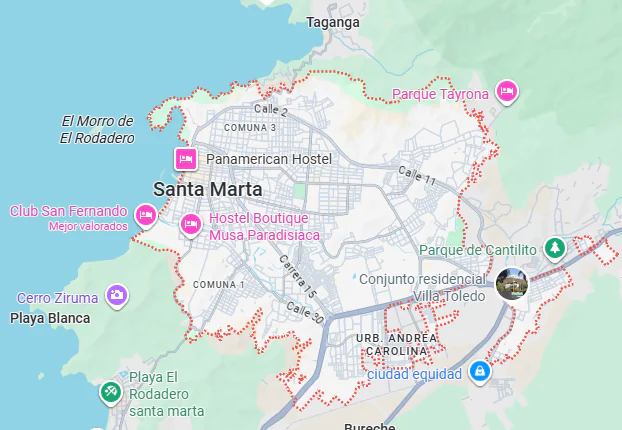Click the ciudad equidad shopping bag icon
The height and width of the screenshot is (430, 622).
pos(480,372)
